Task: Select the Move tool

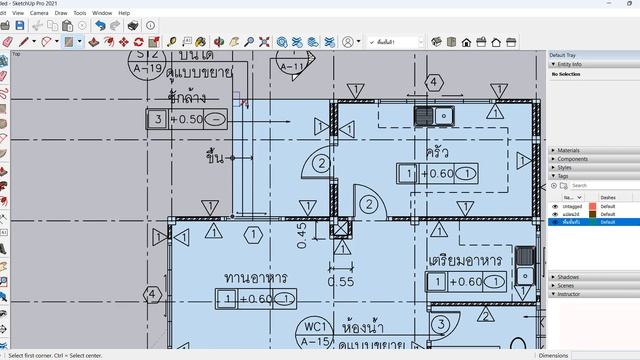Action: pyautogui.click(x=124, y=42)
